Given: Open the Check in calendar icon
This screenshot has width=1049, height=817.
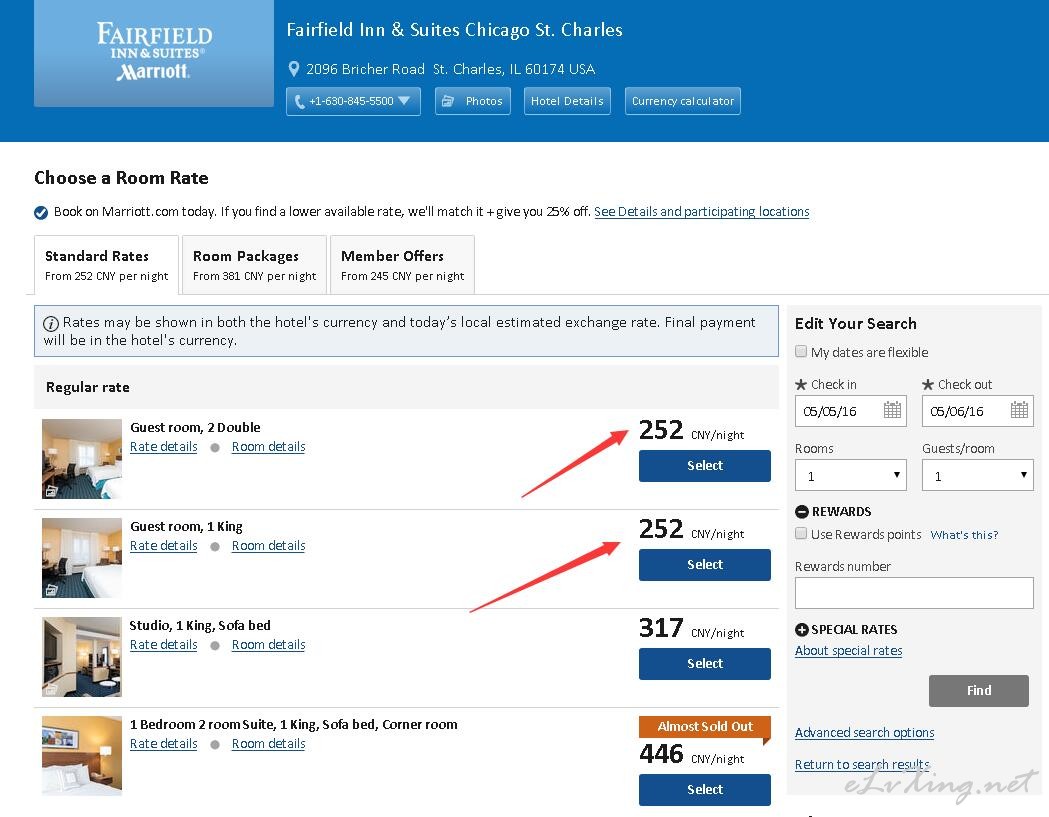Looking at the screenshot, I should click(892, 410).
